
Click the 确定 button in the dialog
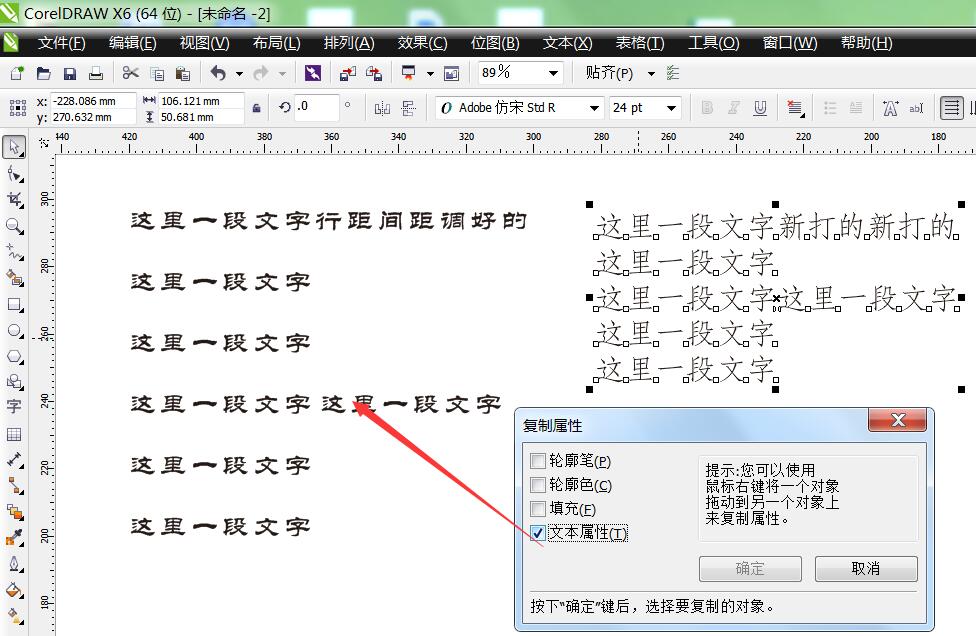[x=750, y=568]
